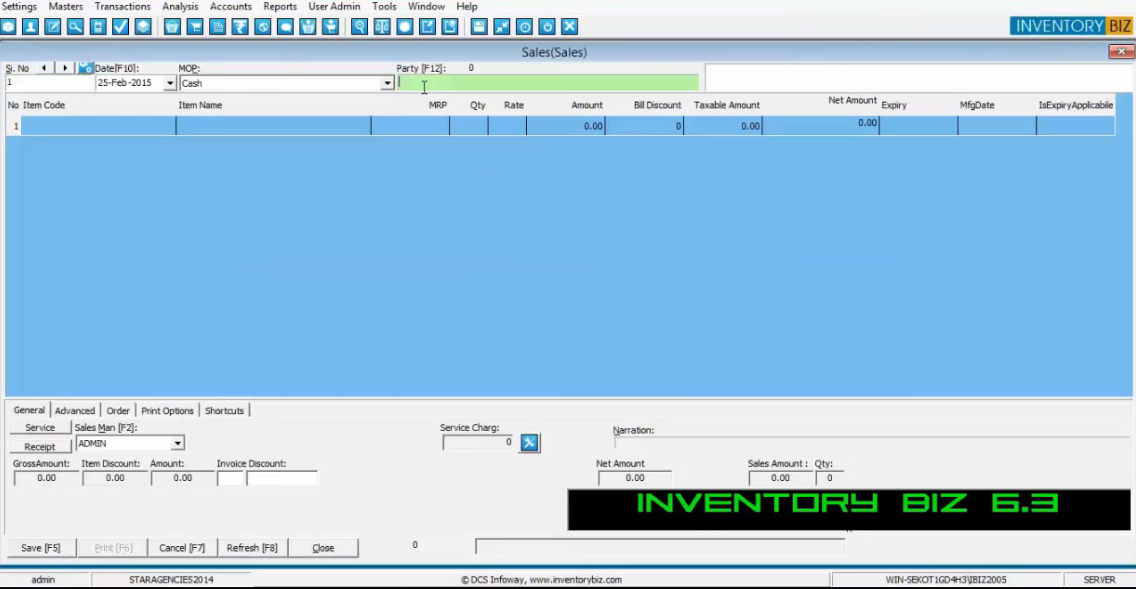Image resolution: width=1136 pixels, height=589 pixels.
Task: Go to next Sl. No with right arrow
Action: point(65,67)
